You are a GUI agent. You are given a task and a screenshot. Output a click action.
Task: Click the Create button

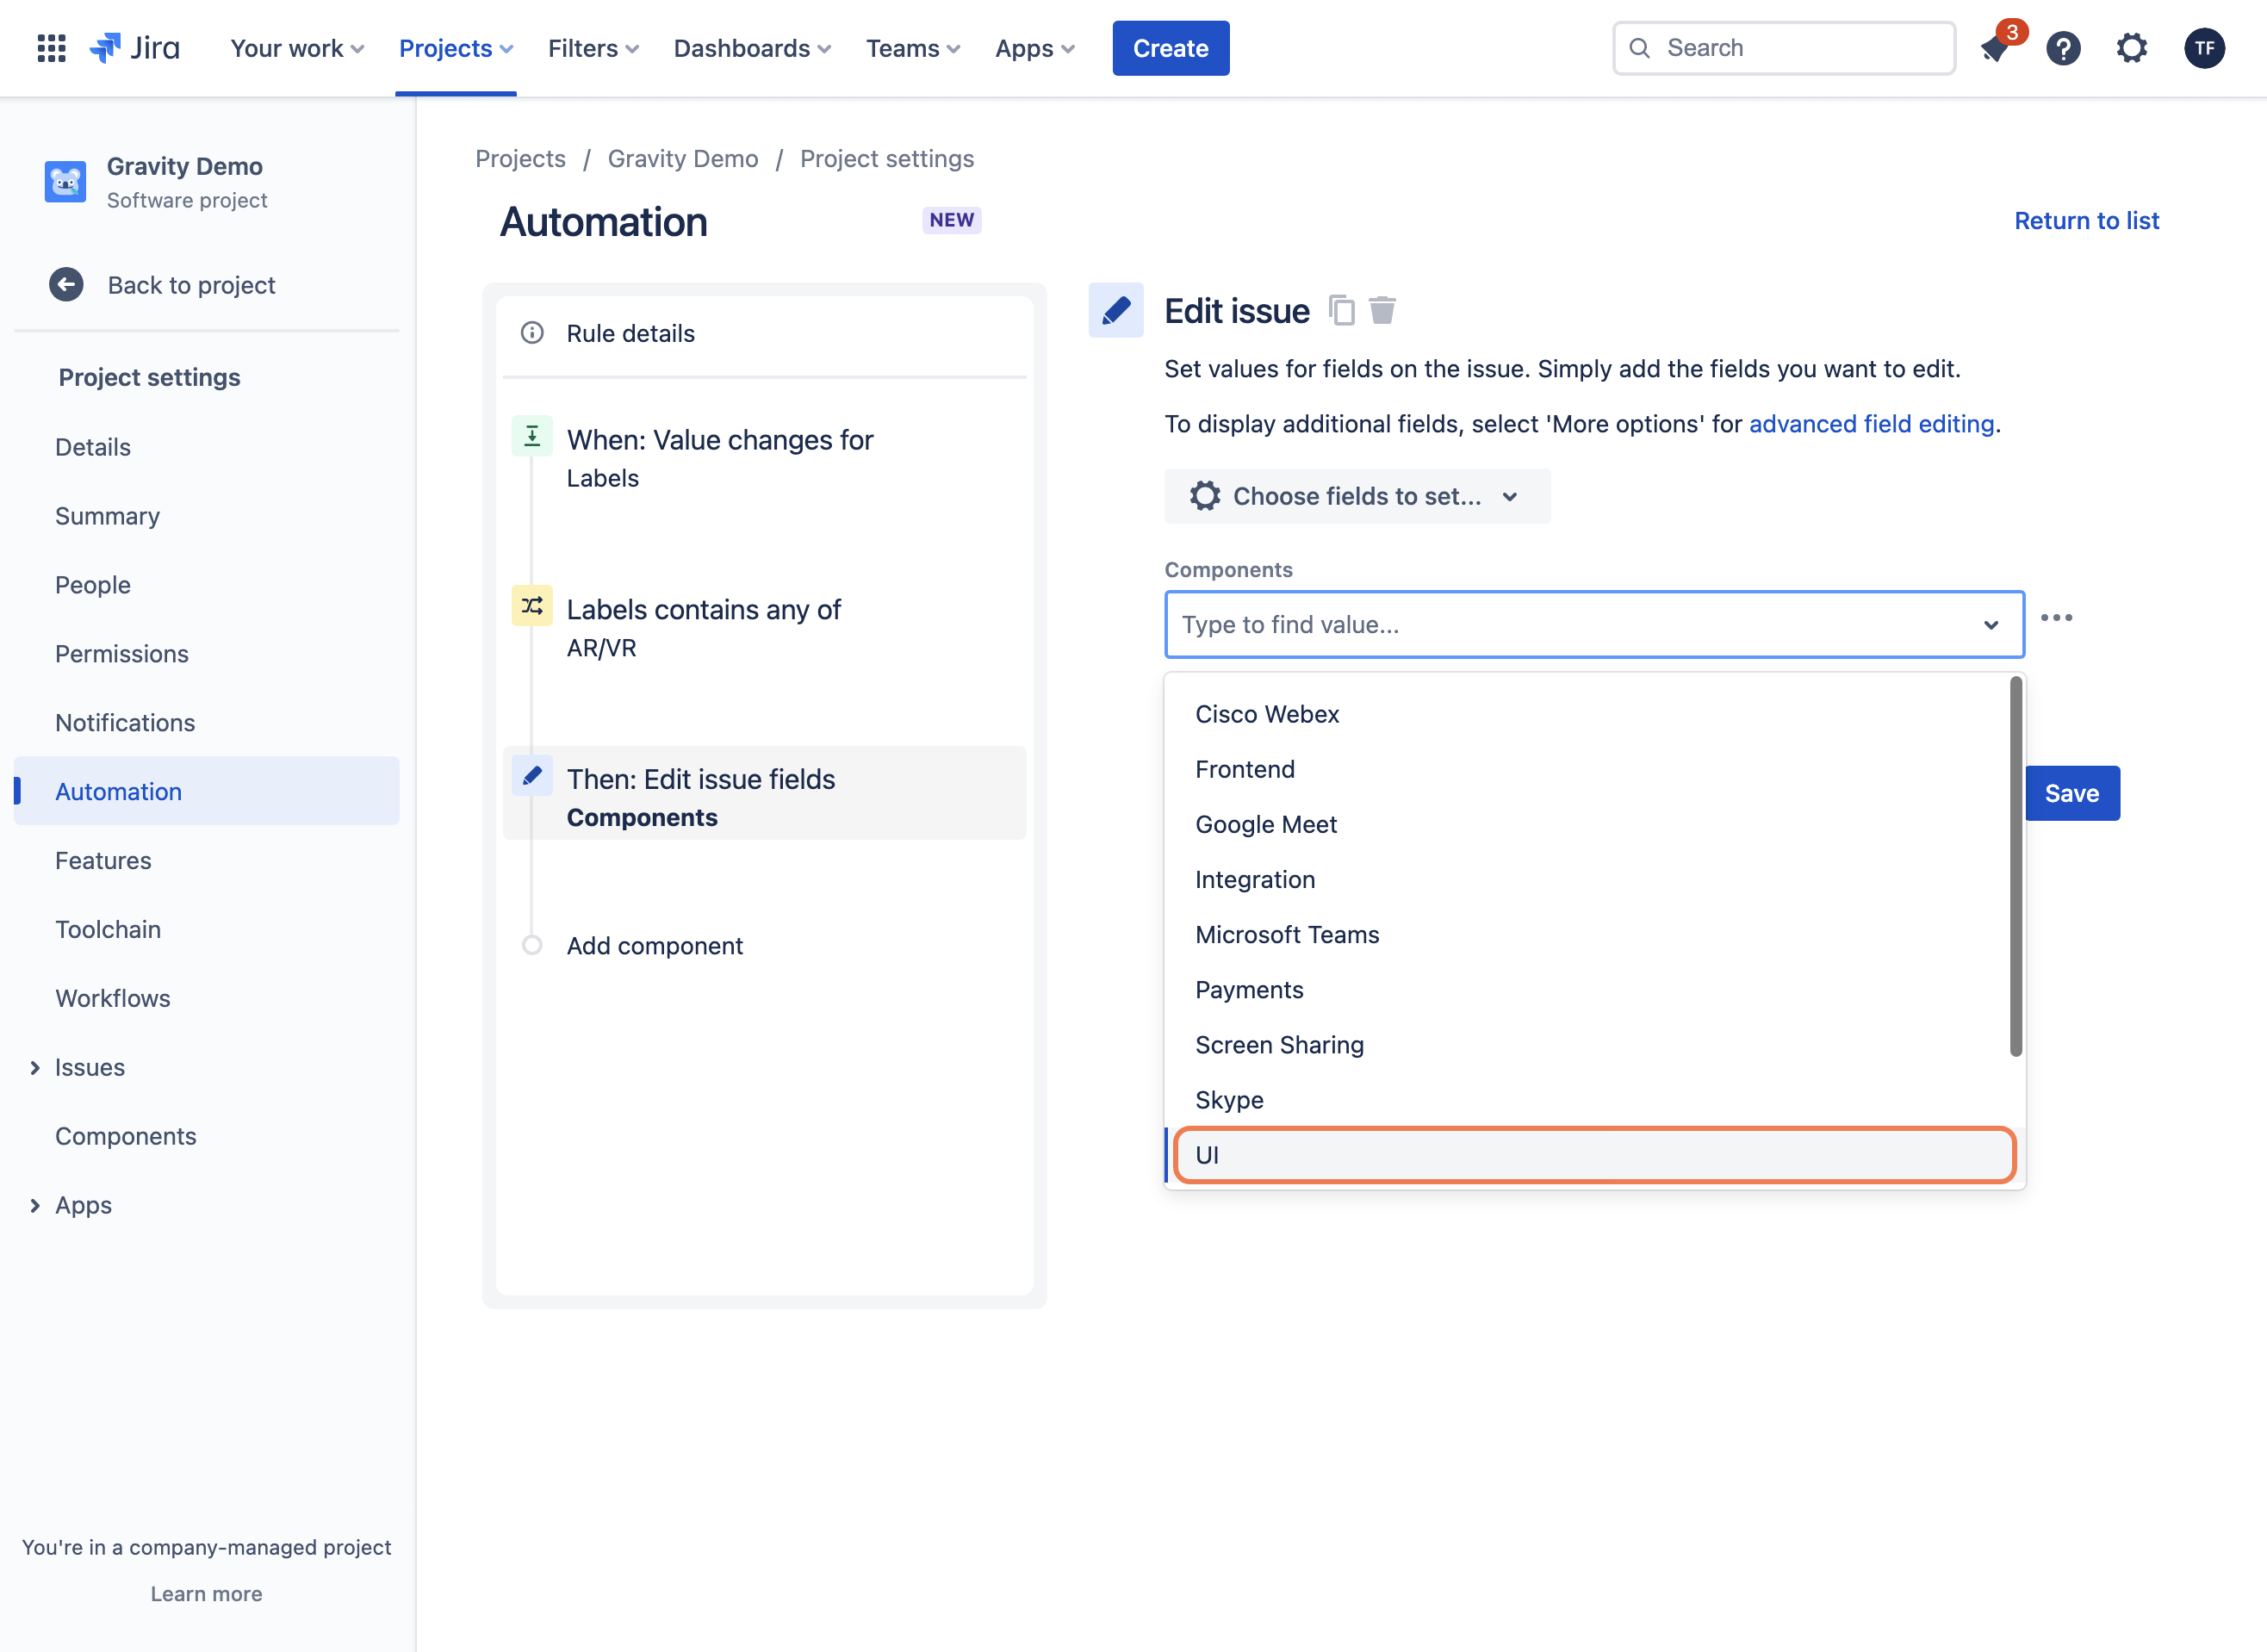1170,48
